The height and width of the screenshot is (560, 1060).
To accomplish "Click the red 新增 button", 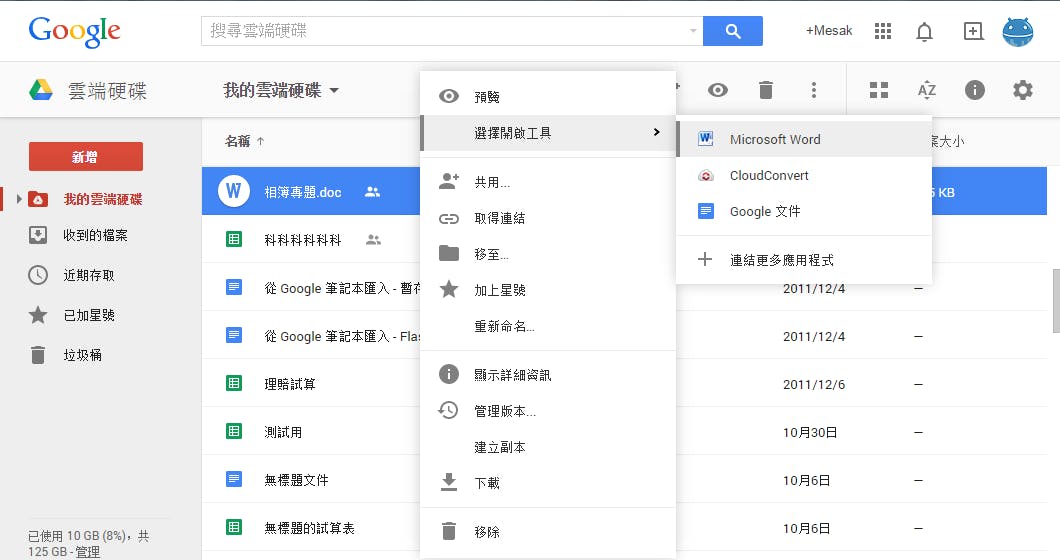I will (85, 157).
